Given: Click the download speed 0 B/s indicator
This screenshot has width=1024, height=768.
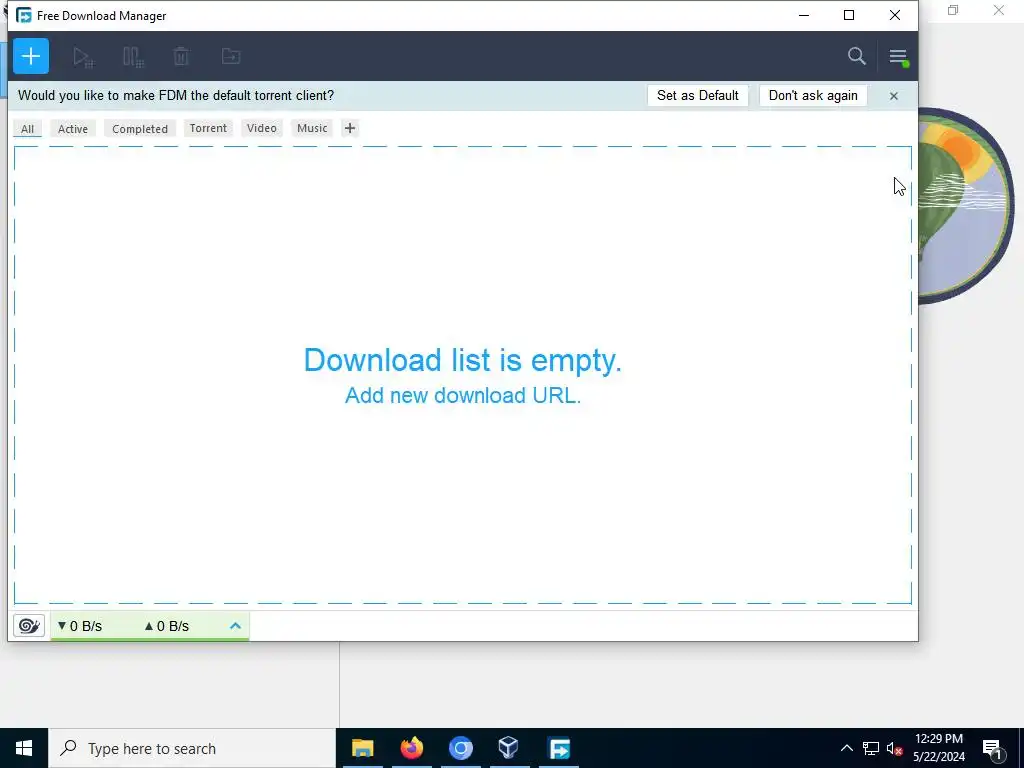Looking at the screenshot, I should click(x=80, y=626).
